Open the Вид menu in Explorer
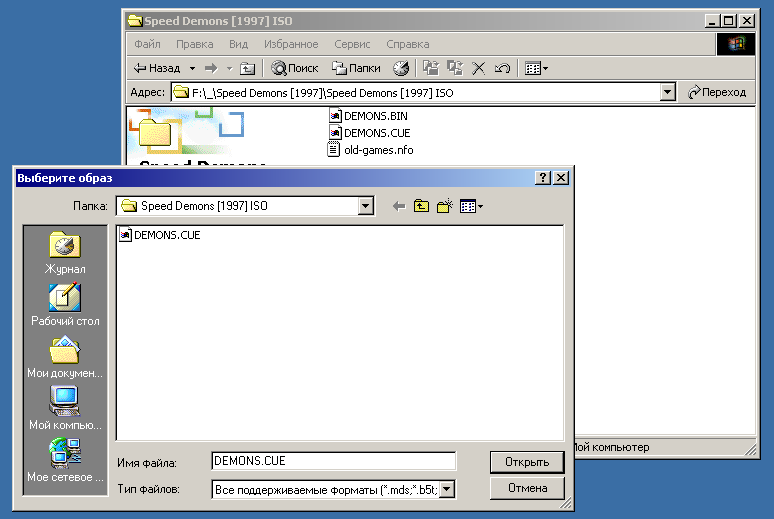Screen dimensions: 774x519 (238, 44)
